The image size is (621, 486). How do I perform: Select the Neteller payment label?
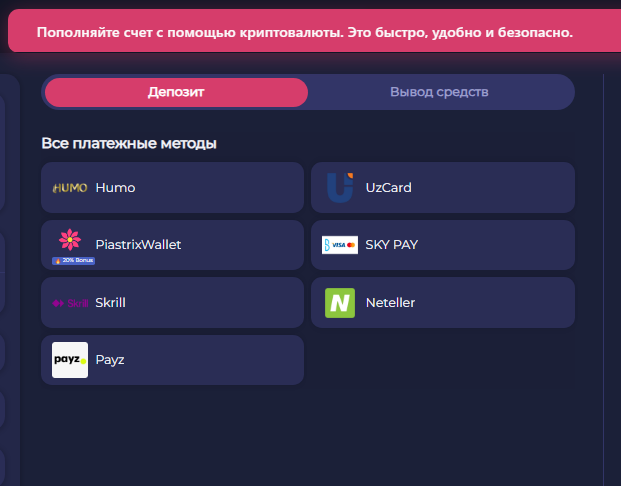(390, 303)
